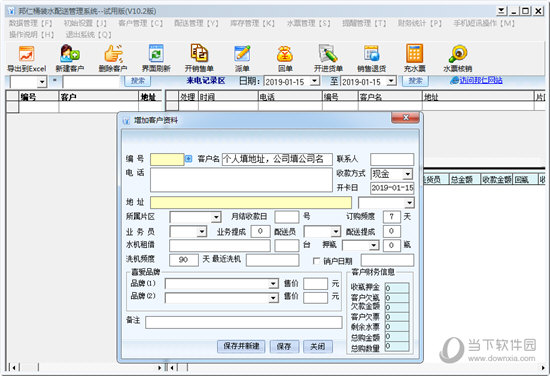Open the end date dropdown after 至

391,81
